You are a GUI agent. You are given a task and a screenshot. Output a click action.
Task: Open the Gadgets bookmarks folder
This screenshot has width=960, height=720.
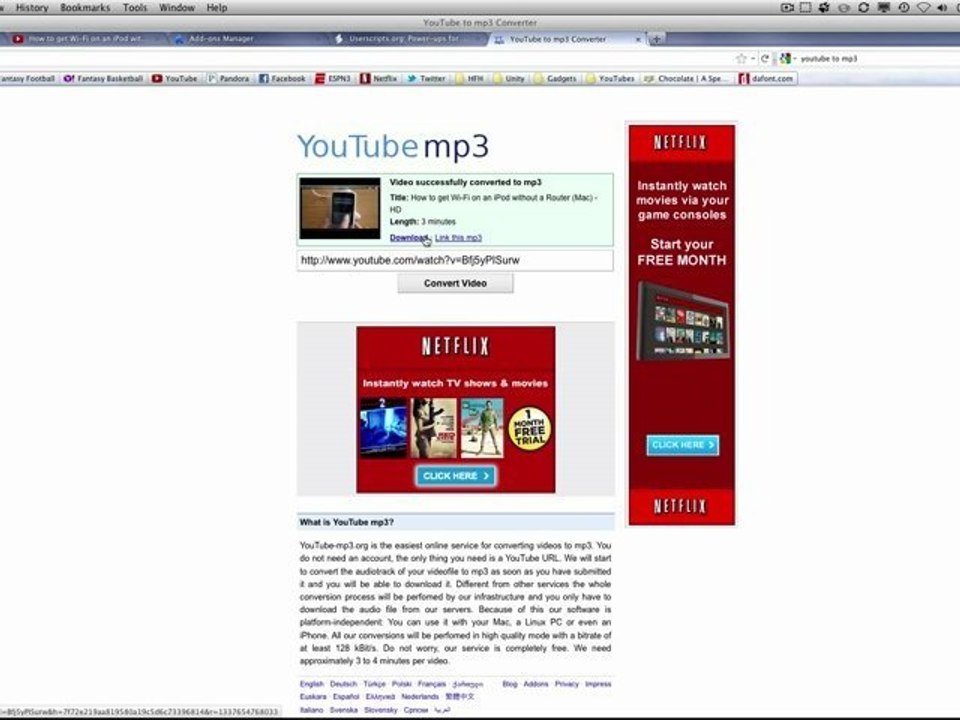click(x=555, y=79)
